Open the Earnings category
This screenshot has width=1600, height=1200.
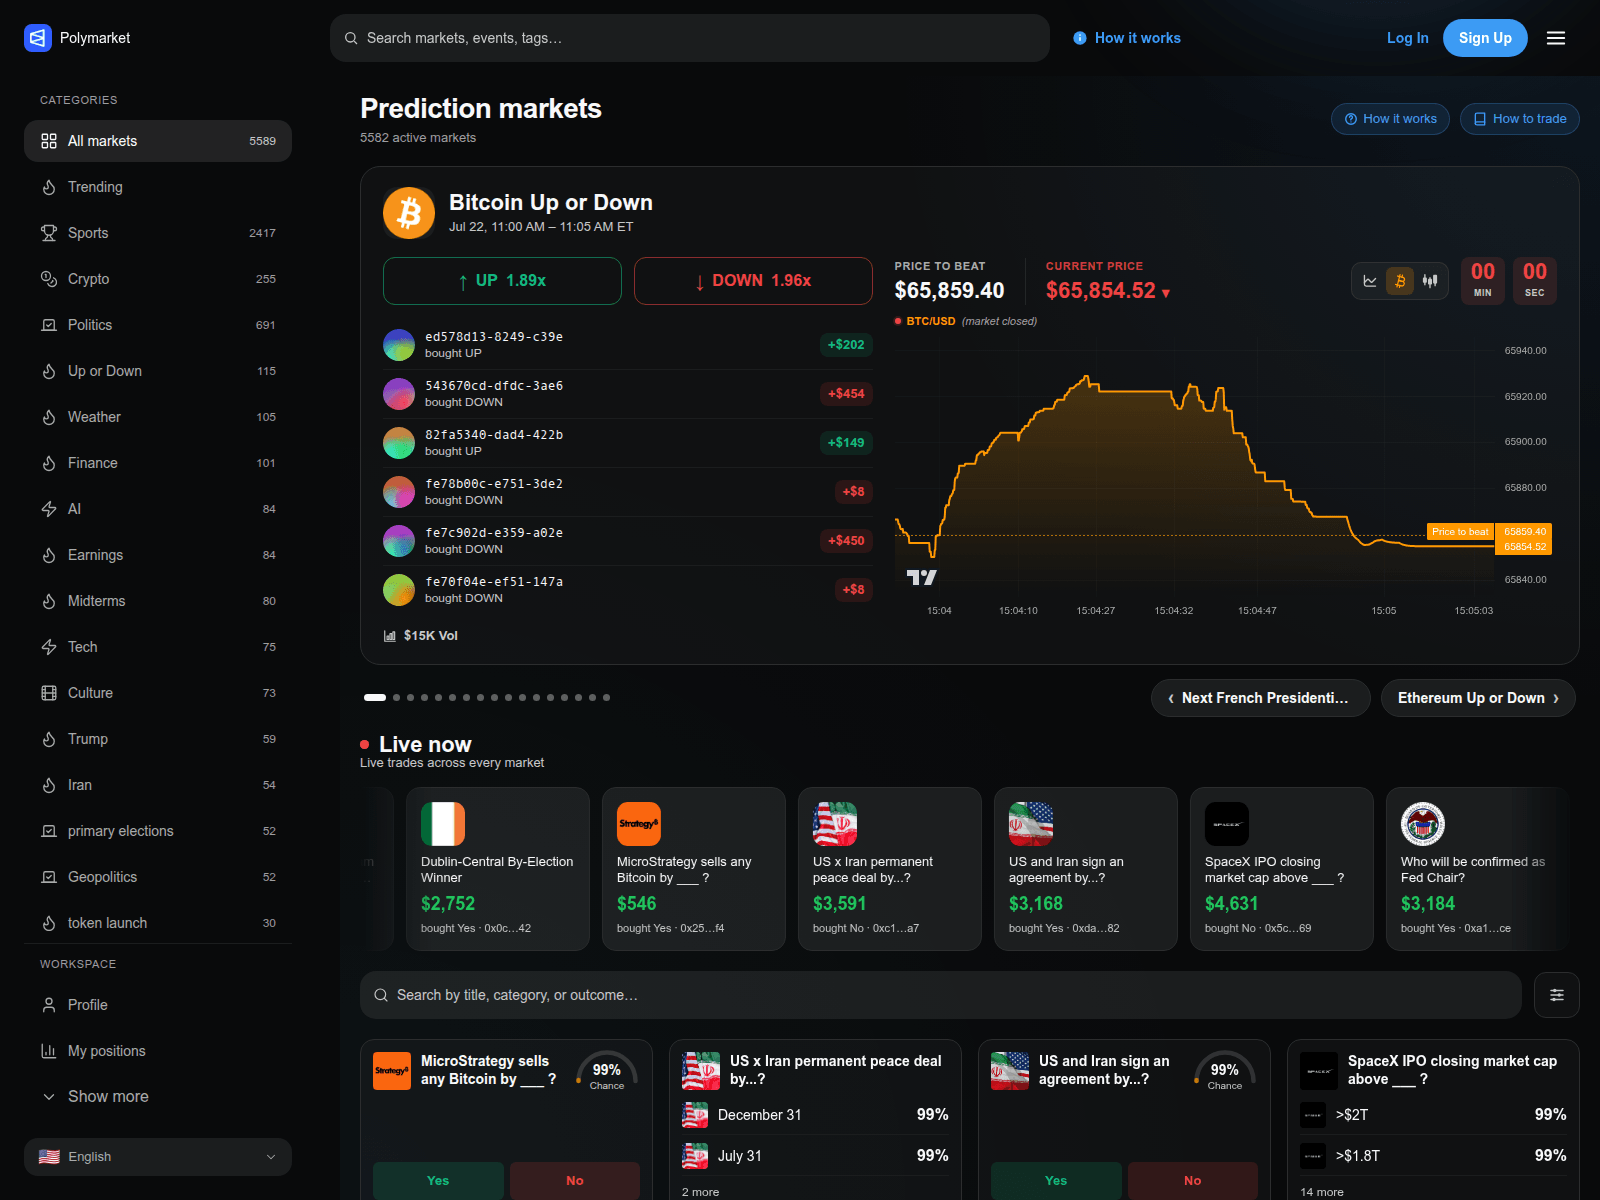click(x=158, y=555)
